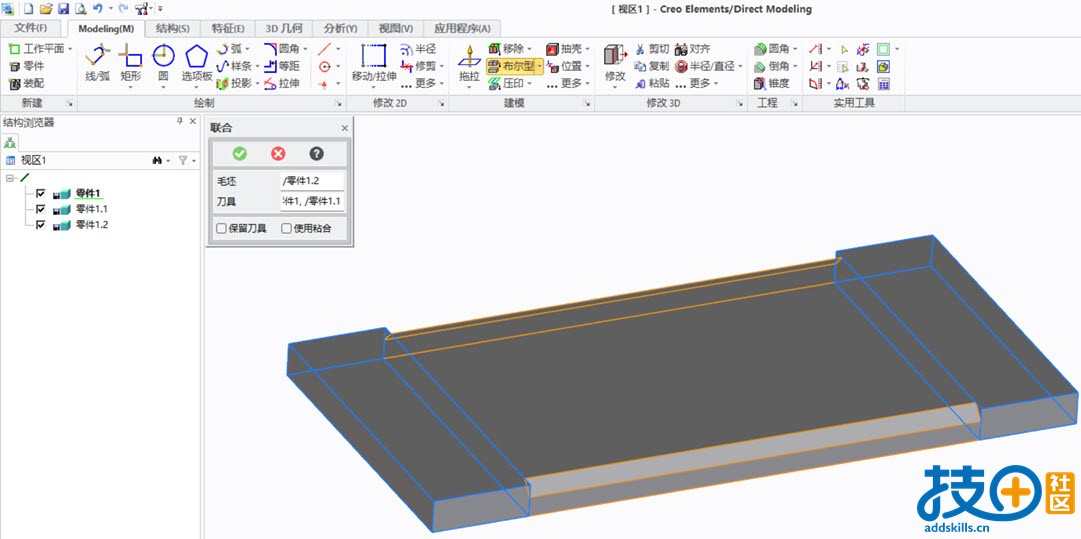
Task: Click the 粘贴 paste tool
Action: tap(651, 83)
